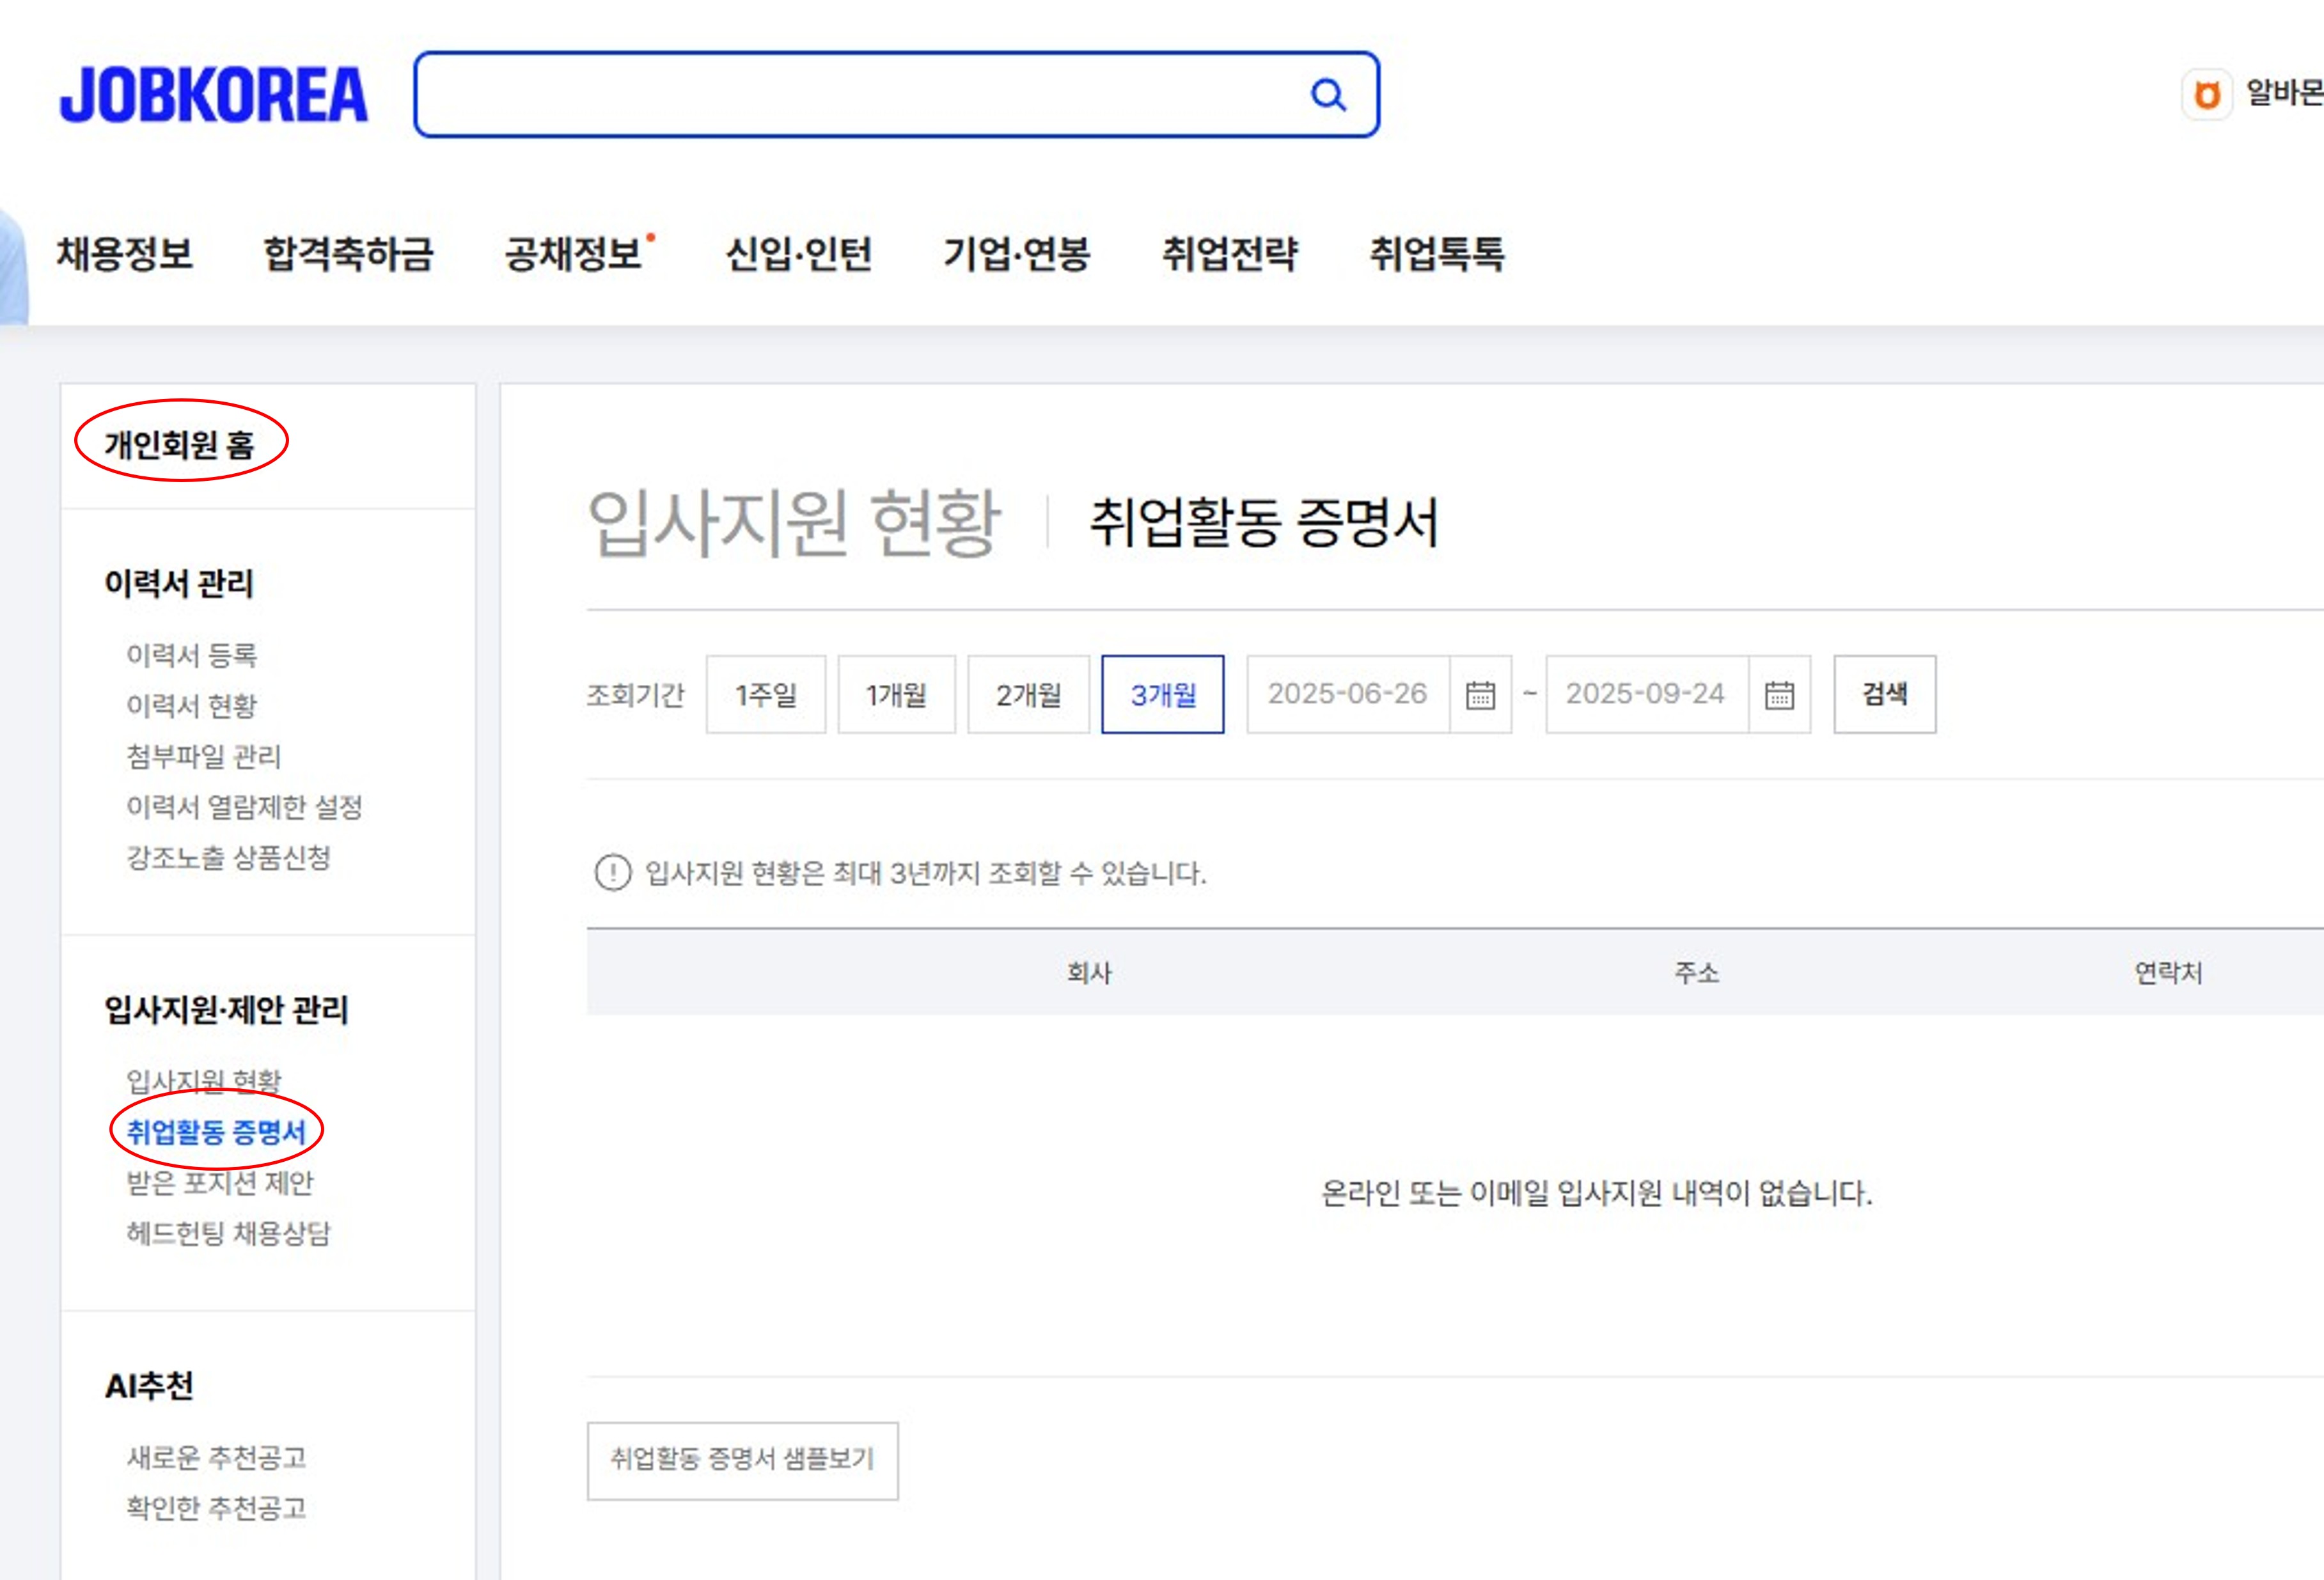The width and height of the screenshot is (2324, 1580).
Task: Open 이력서 등록 sidebar link
Action: pyautogui.click(x=192, y=655)
